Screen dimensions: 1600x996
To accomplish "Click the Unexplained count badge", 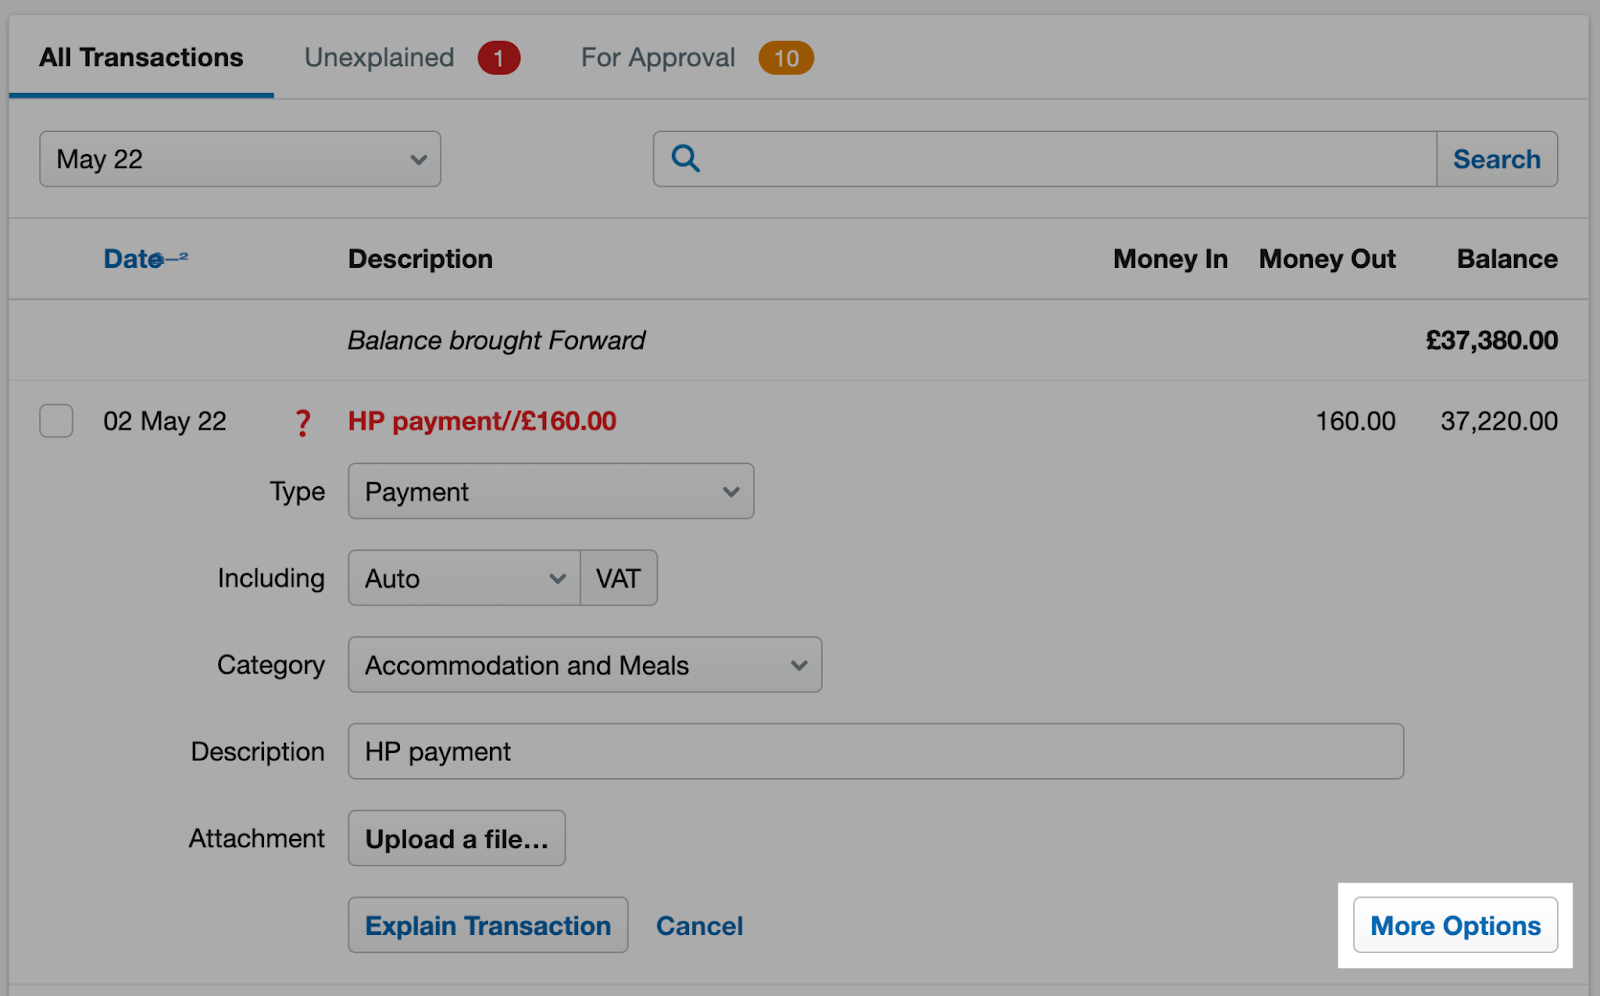I will (x=499, y=57).
